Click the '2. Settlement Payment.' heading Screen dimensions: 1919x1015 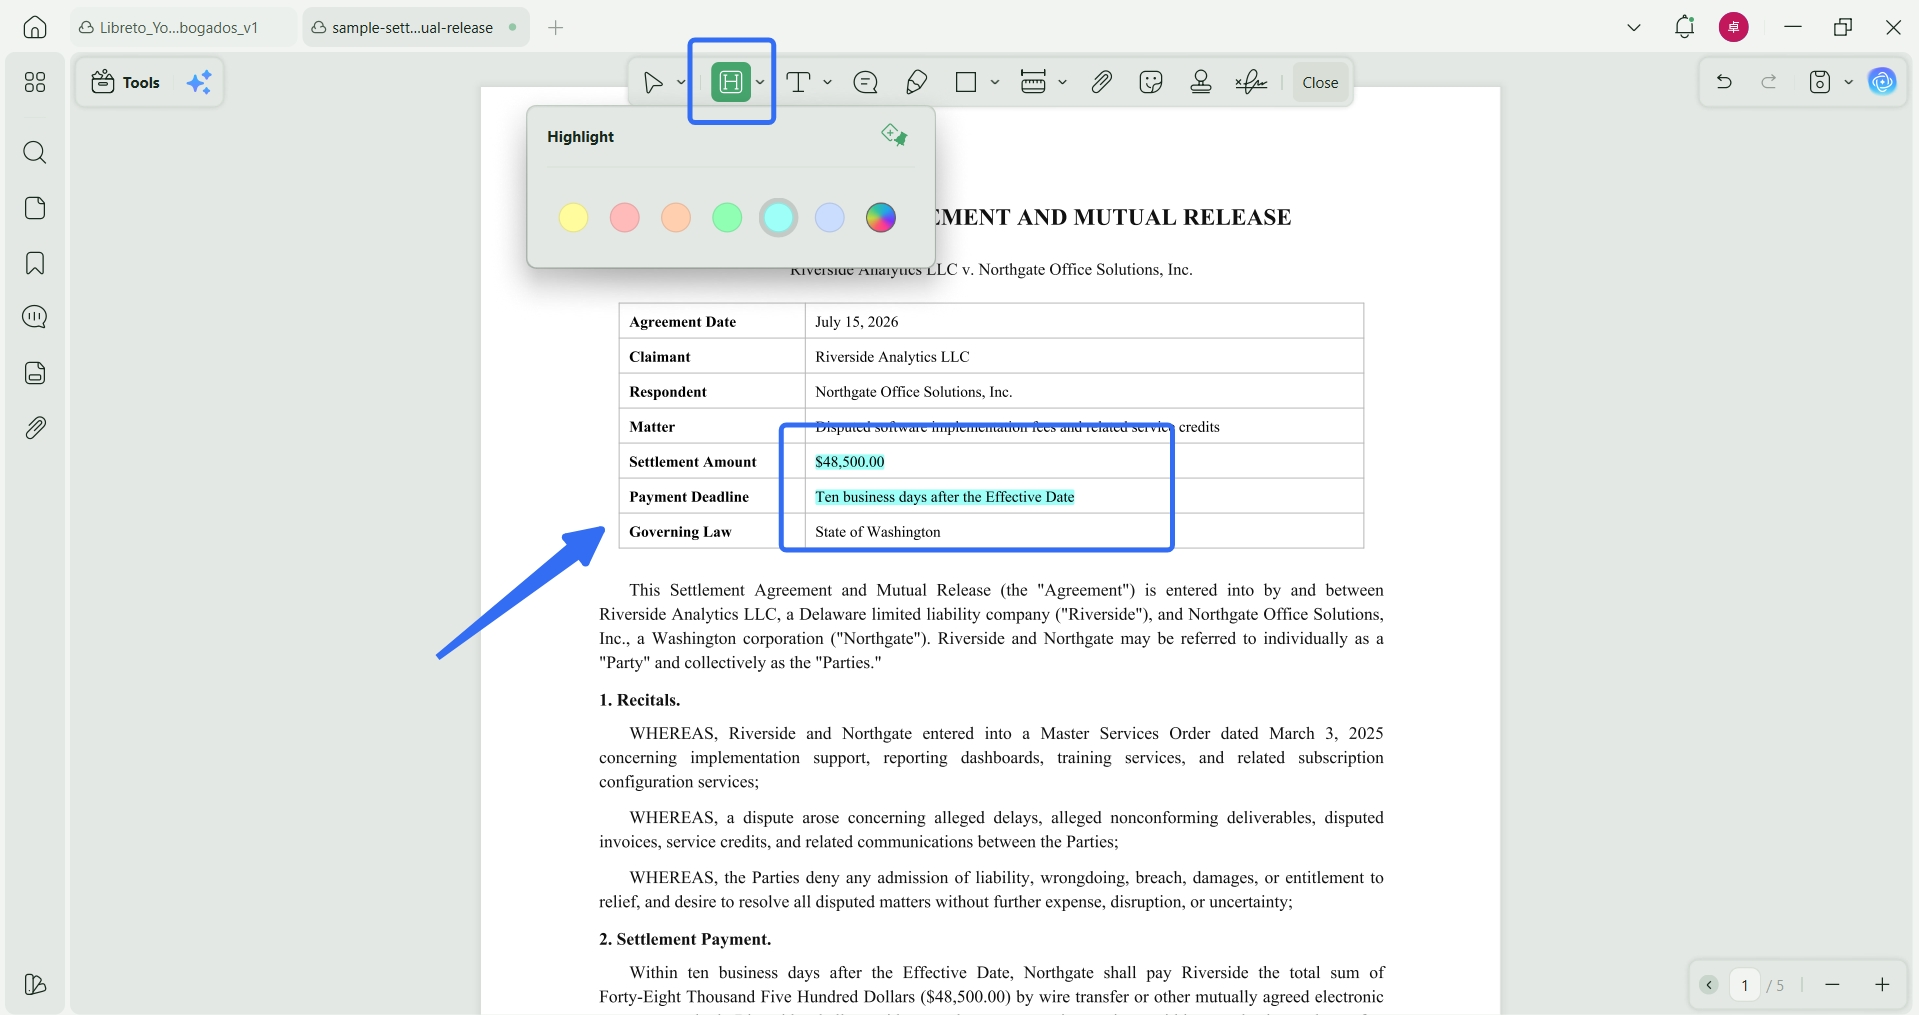tap(685, 939)
